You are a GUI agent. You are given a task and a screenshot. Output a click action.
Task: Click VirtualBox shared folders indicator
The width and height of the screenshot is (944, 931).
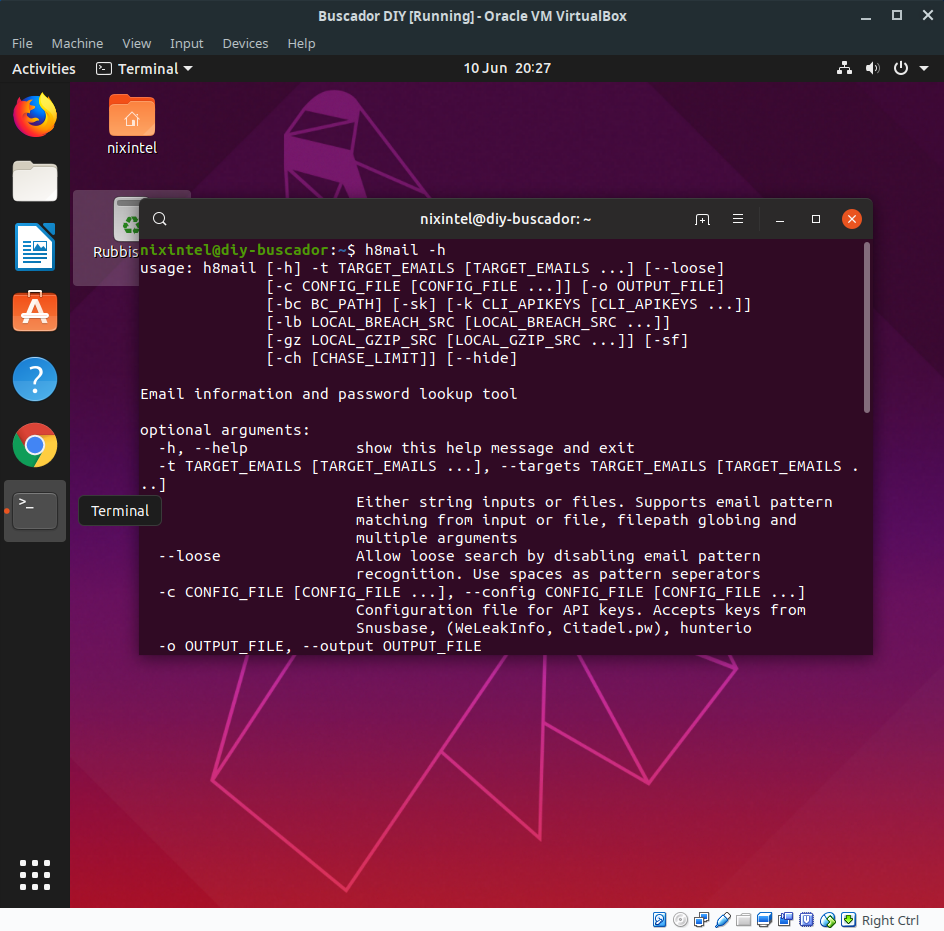coord(744,920)
